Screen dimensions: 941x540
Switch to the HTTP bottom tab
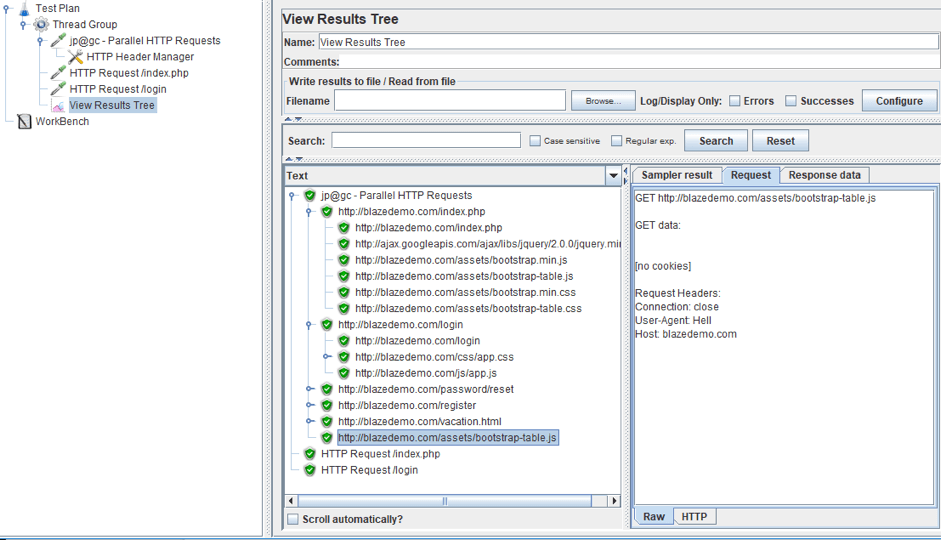[x=694, y=517]
